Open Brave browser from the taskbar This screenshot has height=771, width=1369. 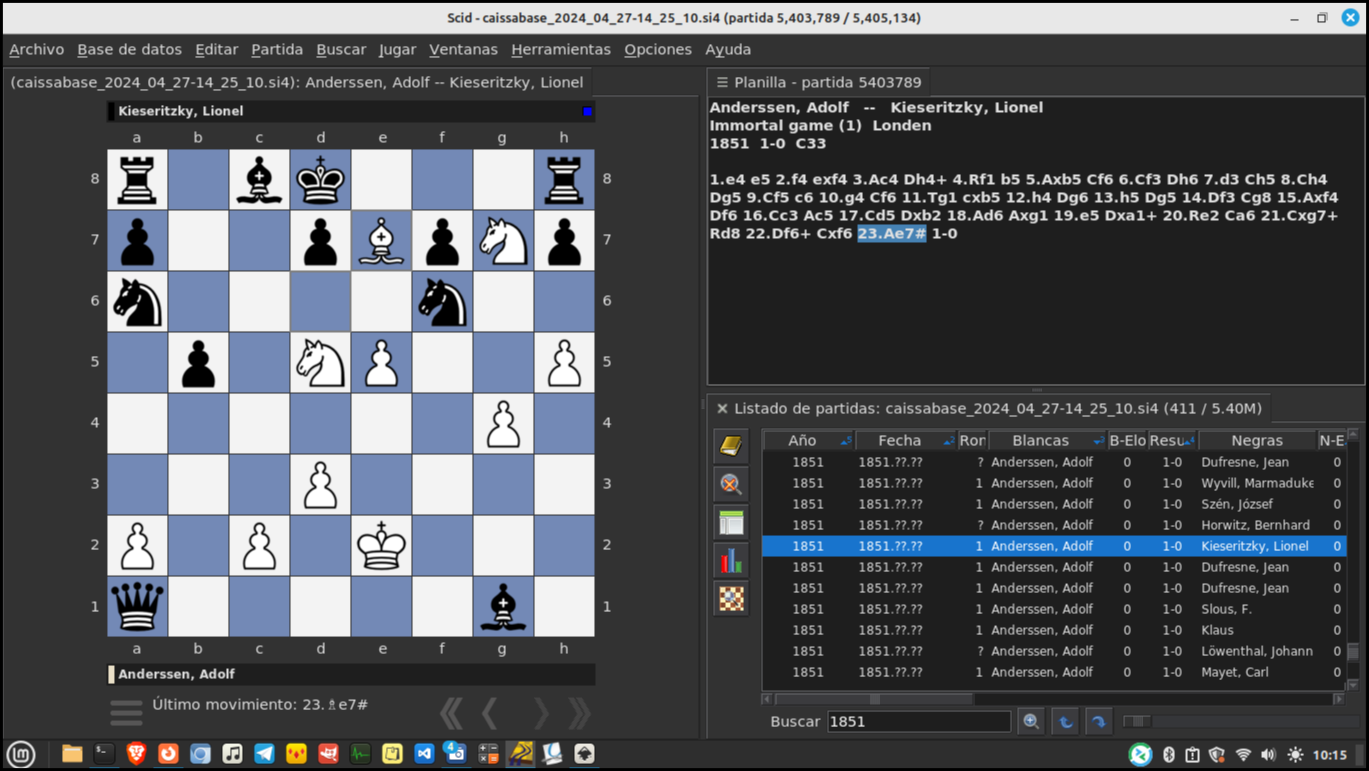click(x=136, y=754)
